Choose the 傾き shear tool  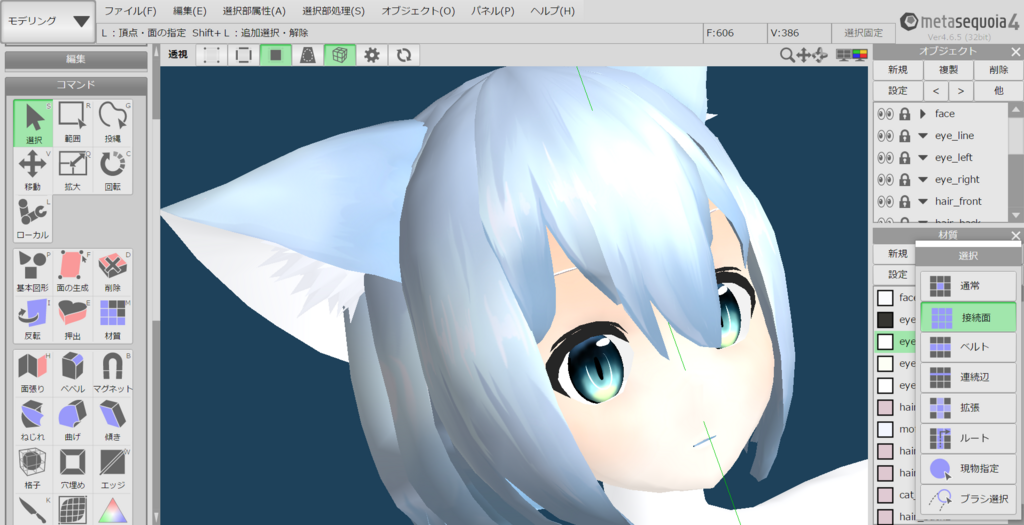(x=112, y=421)
